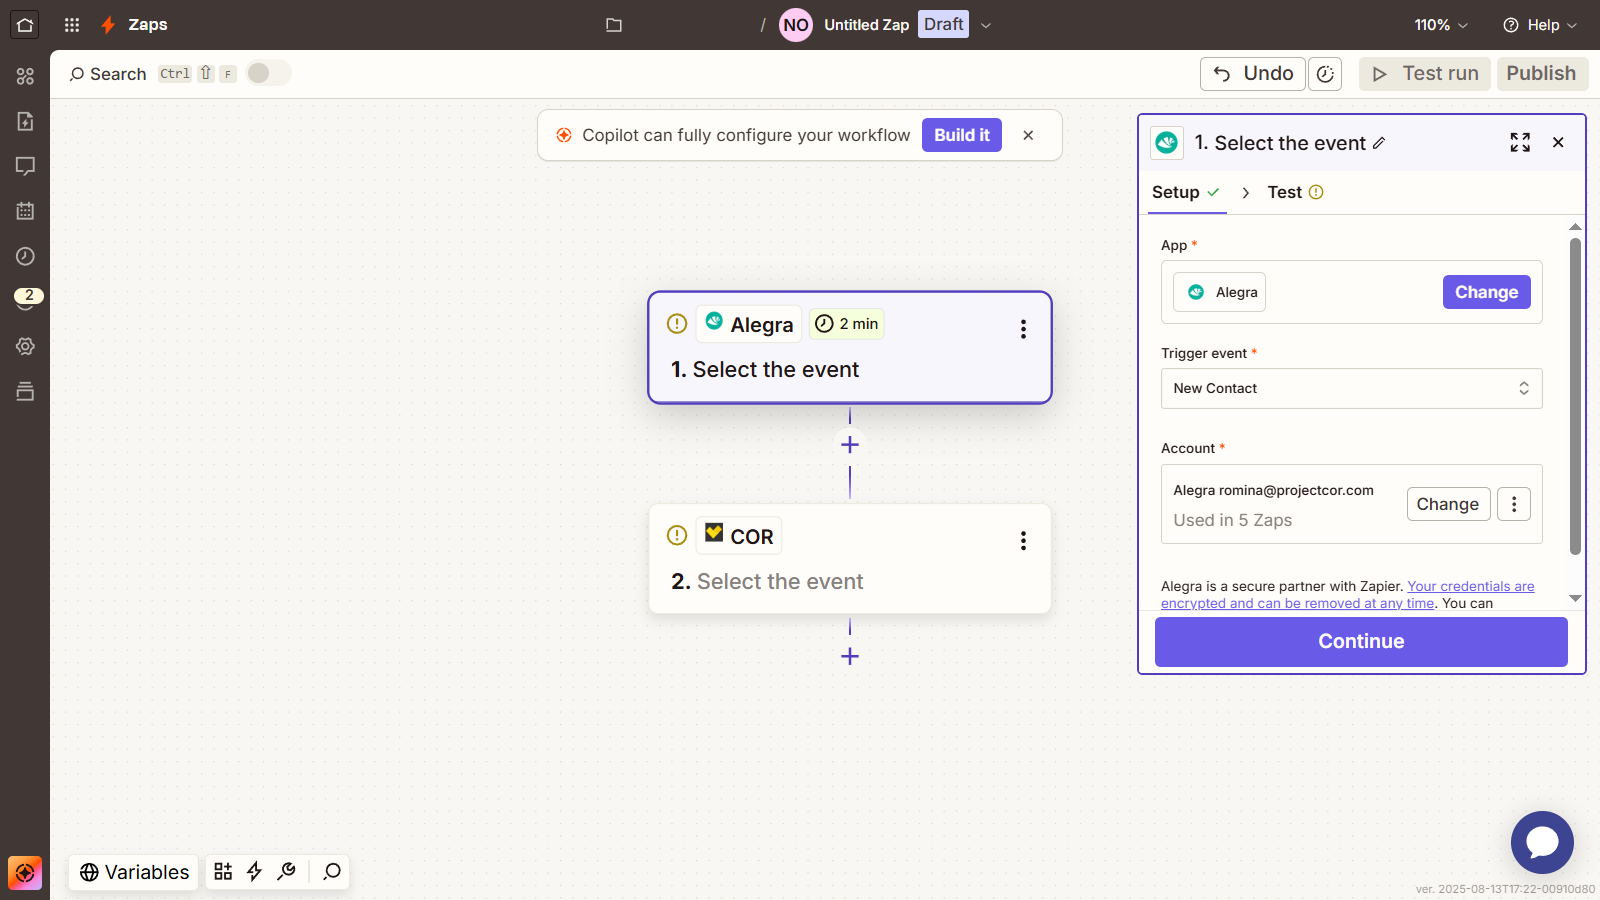The height and width of the screenshot is (900, 1600).
Task: Open the account three-dot options menu
Action: pos(1514,504)
